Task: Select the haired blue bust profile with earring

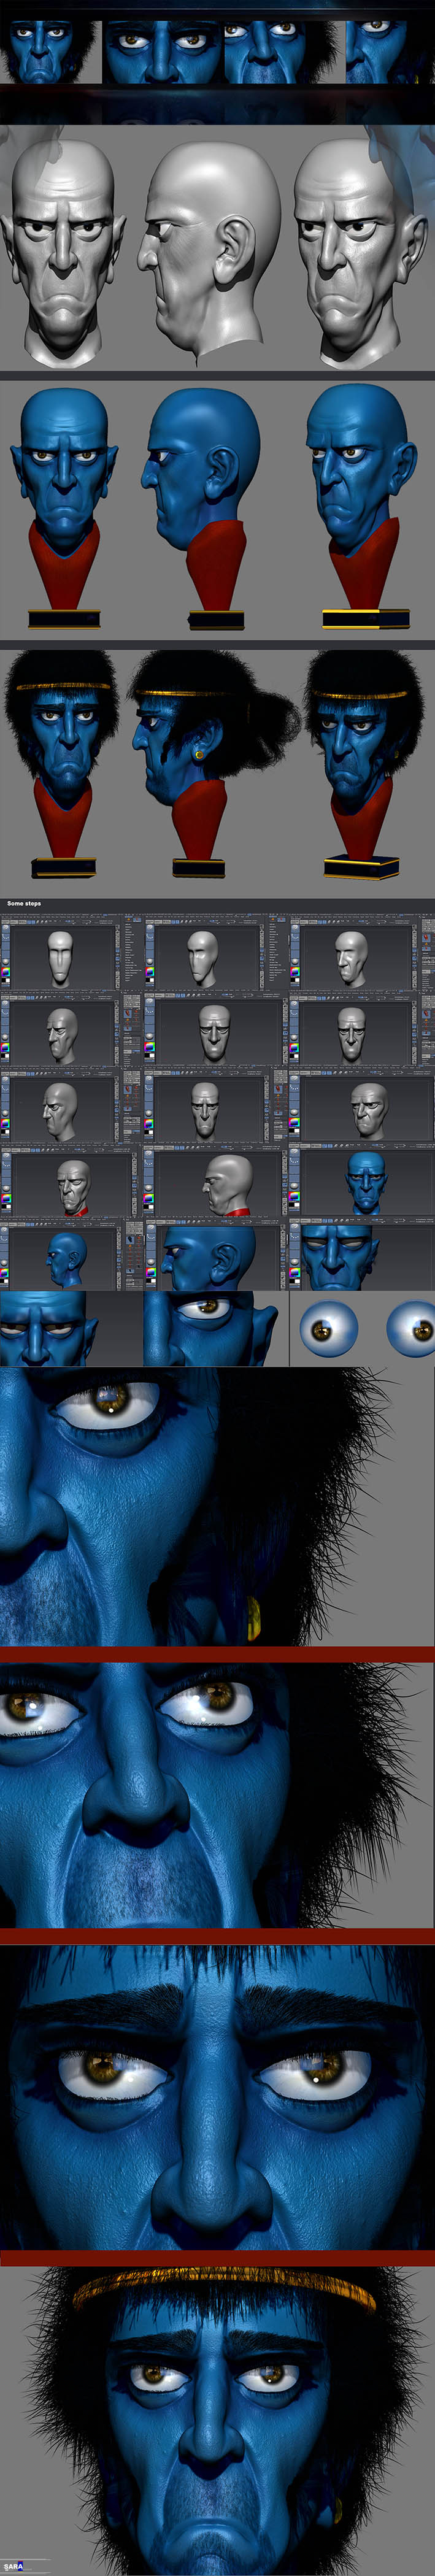Action: (x=214, y=764)
